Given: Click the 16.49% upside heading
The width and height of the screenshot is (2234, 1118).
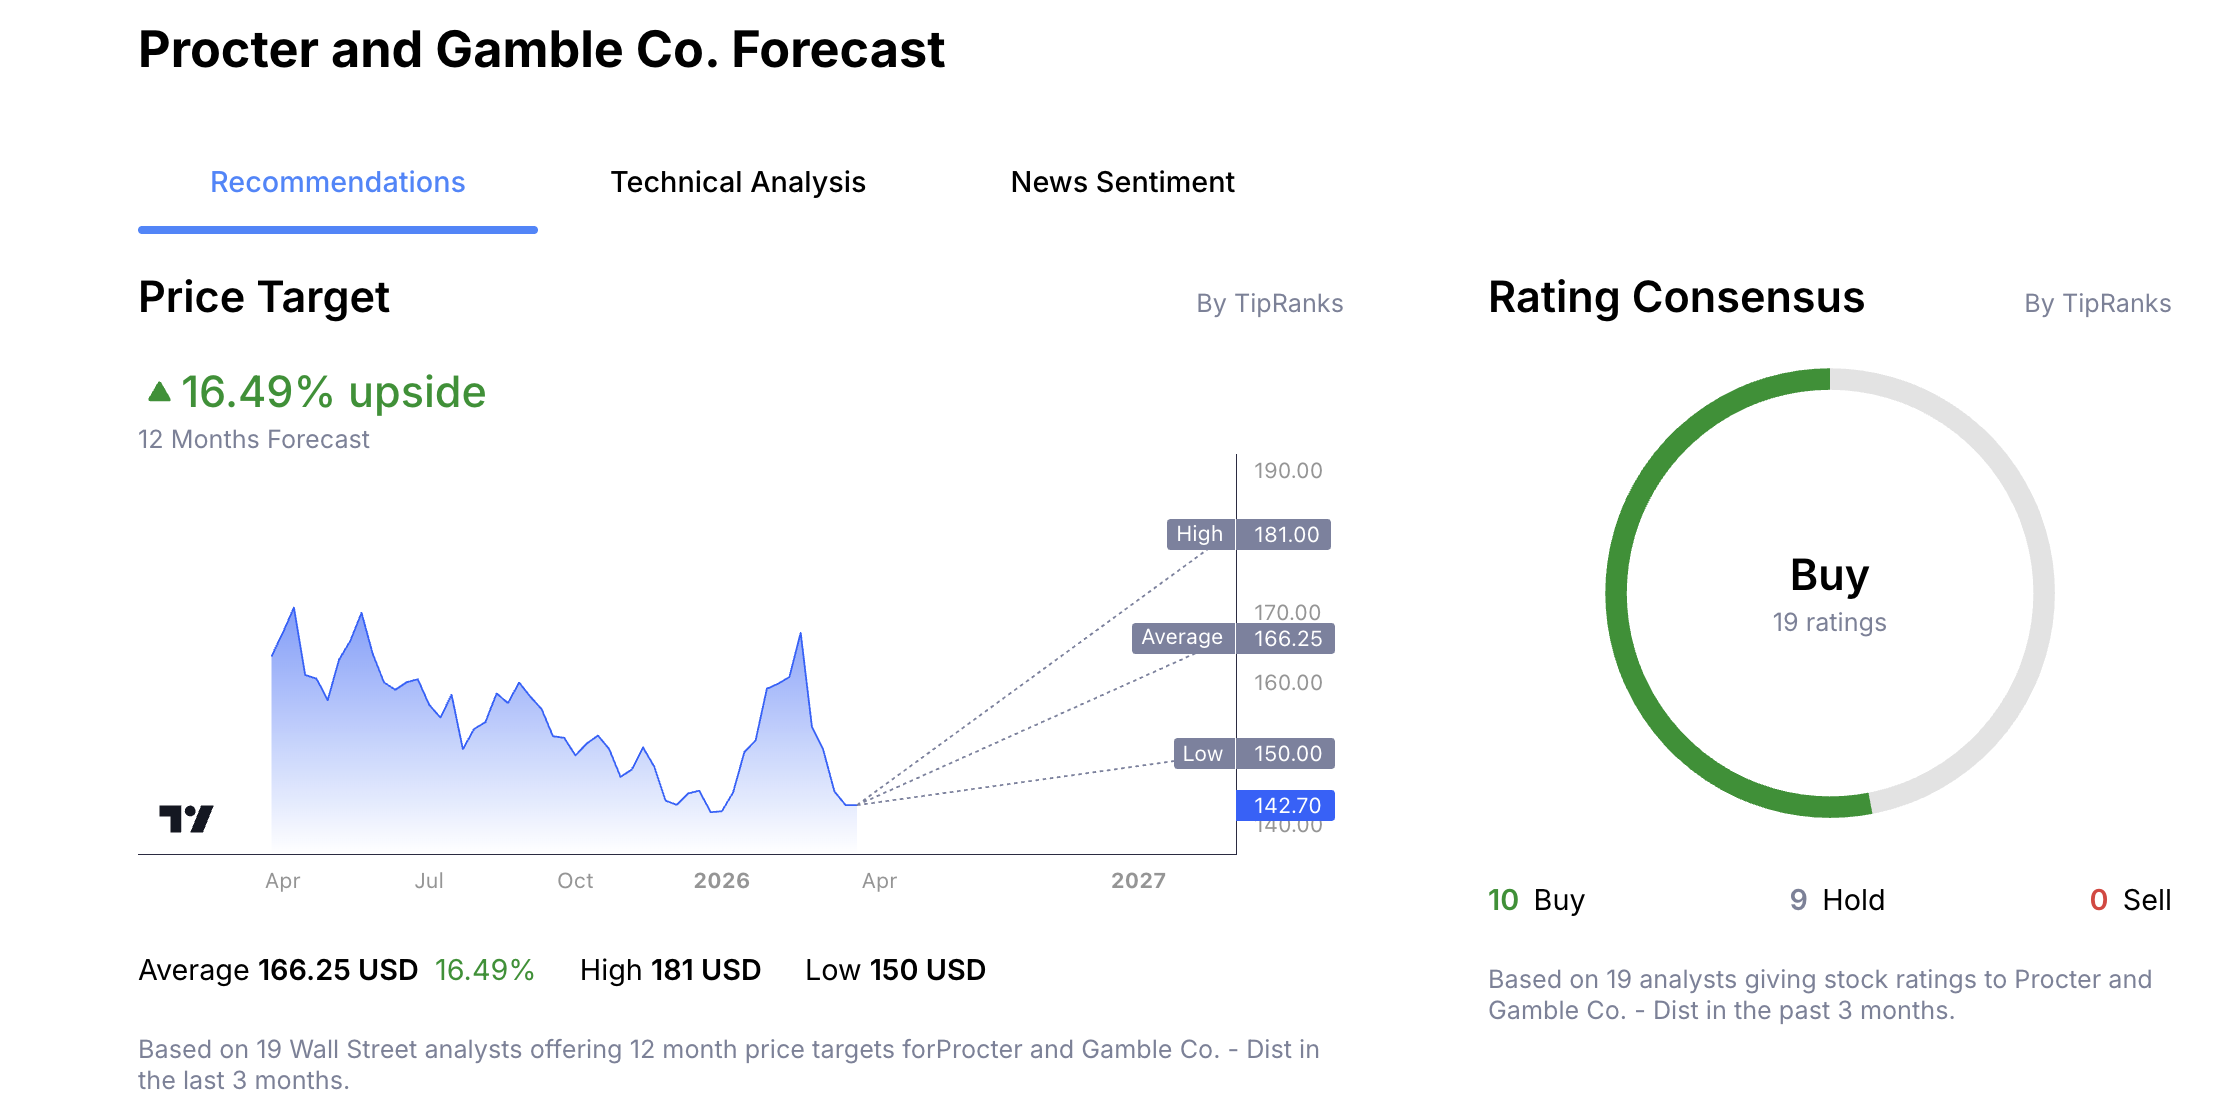Looking at the screenshot, I should coord(333,391).
